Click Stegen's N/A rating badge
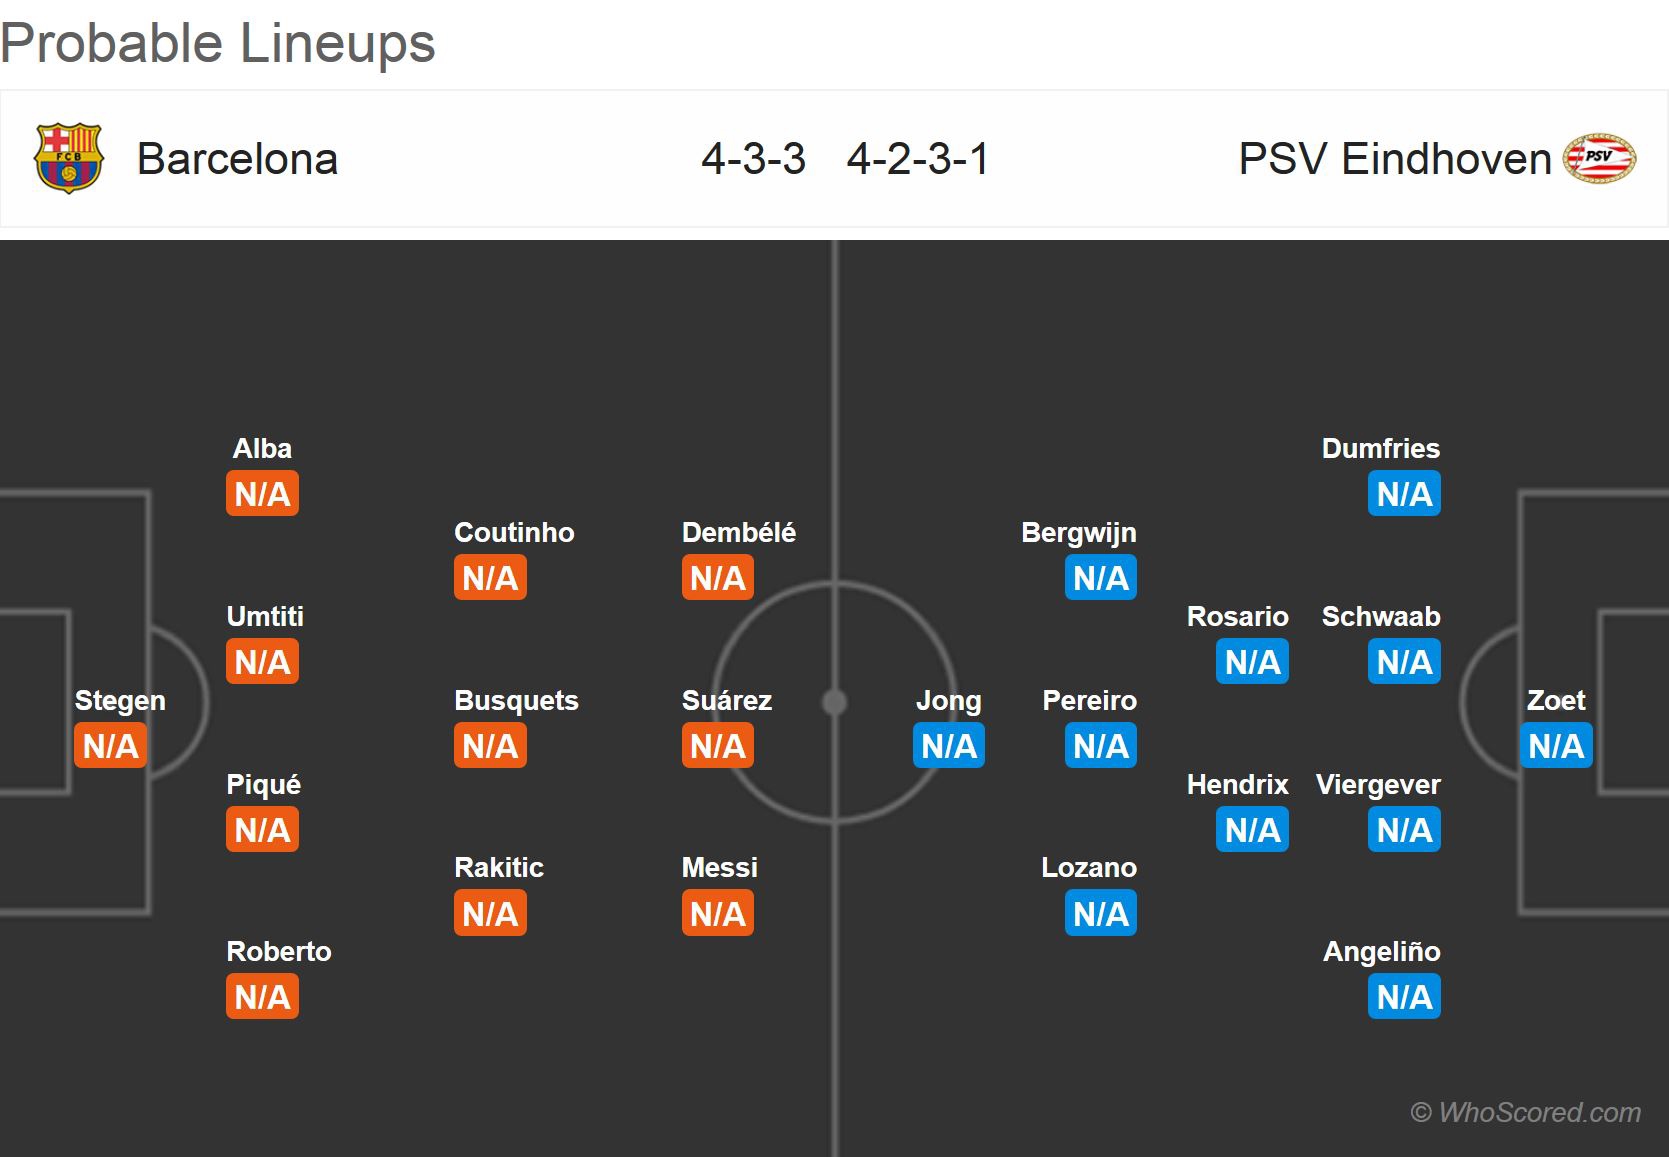The height and width of the screenshot is (1157, 1669). point(110,746)
